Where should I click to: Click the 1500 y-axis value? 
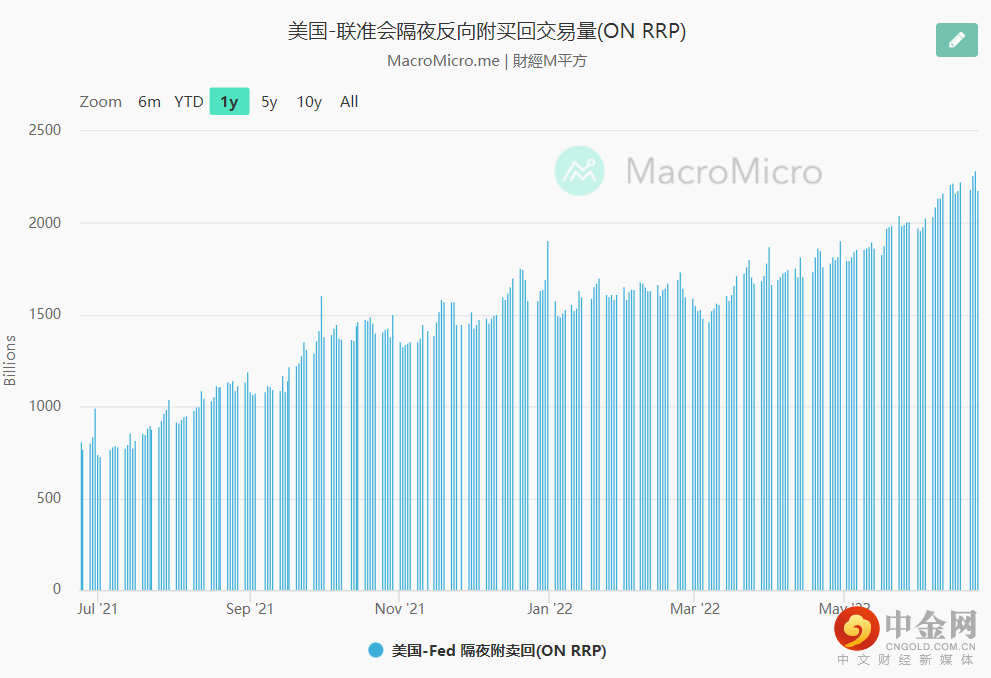click(45, 314)
